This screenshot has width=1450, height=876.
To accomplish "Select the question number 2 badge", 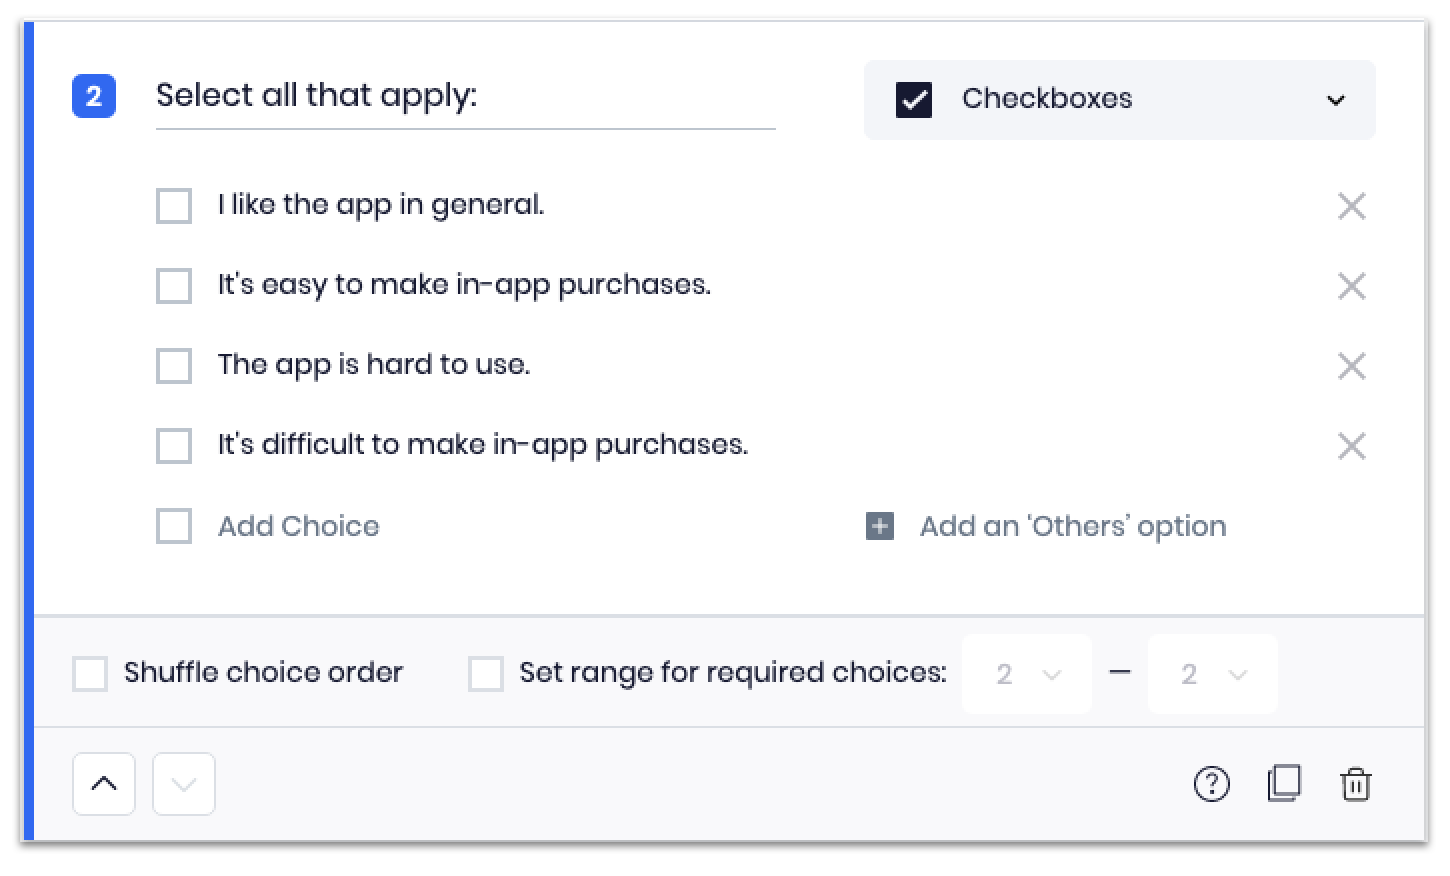I will (93, 97).
